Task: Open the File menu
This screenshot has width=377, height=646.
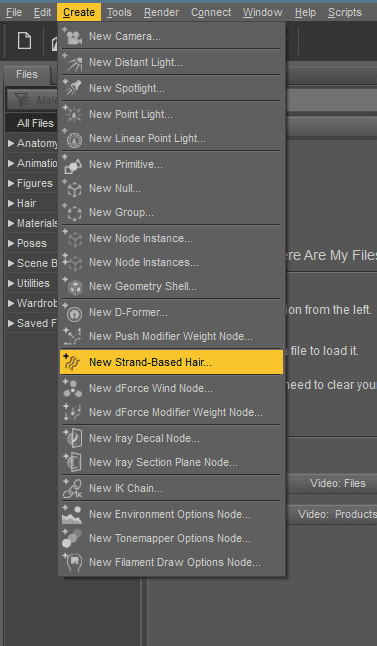Action: coord(14,12)
